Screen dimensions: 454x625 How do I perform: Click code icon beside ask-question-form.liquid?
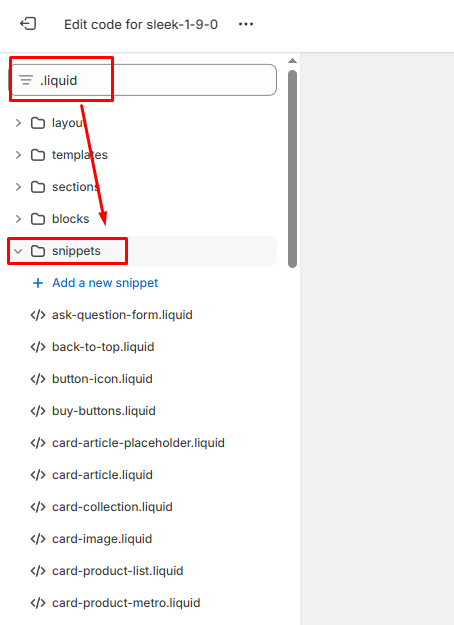tap(38, 315)
